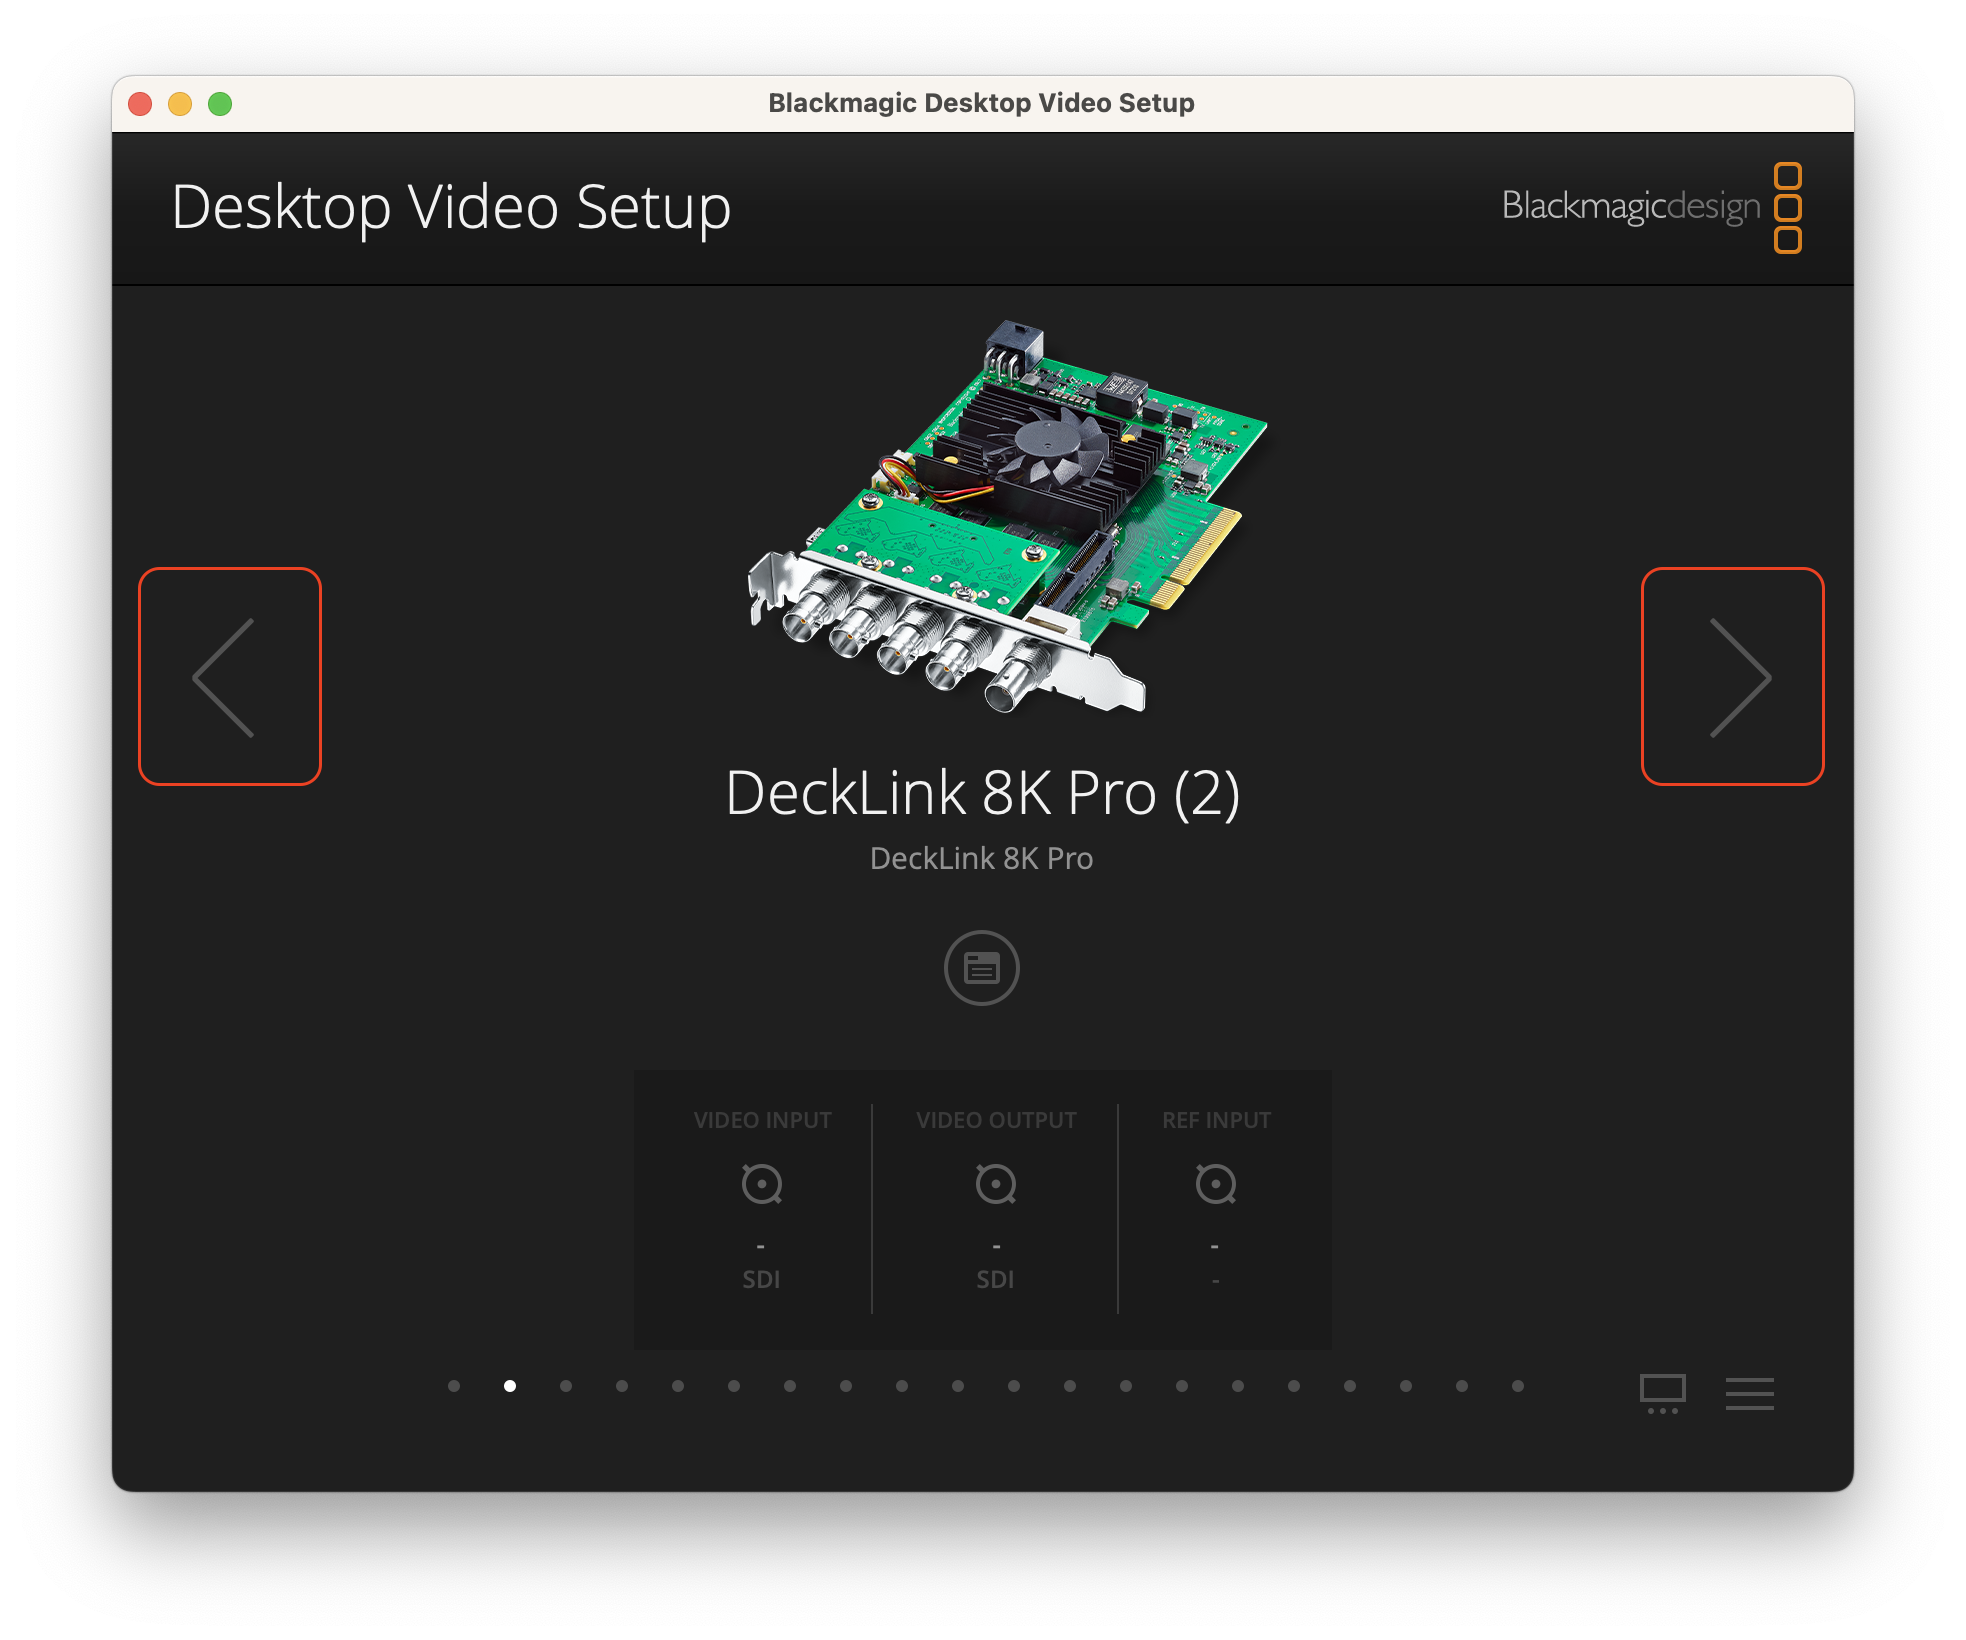Select the first page indicator dot
The image size is (1966, 1640).
(x=454, y=1386)
